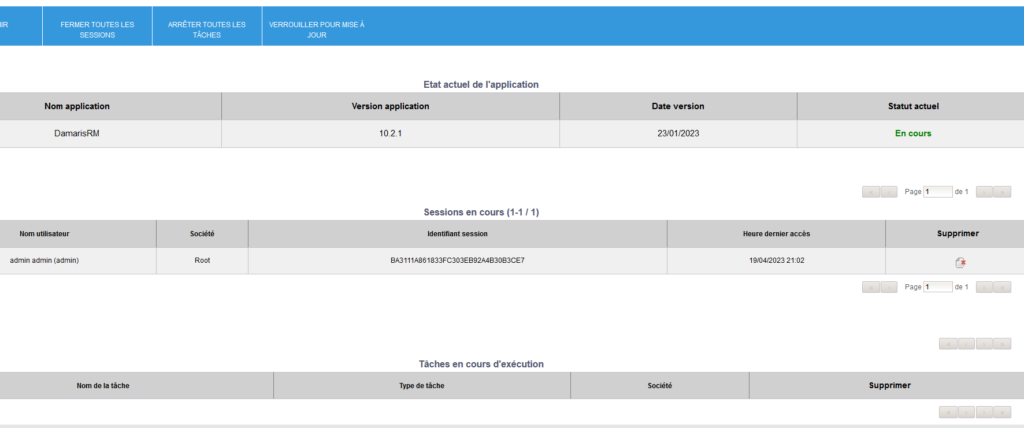
Task: Click first-page arrow above the Sessions en cours title
Action: pos(870,191)
